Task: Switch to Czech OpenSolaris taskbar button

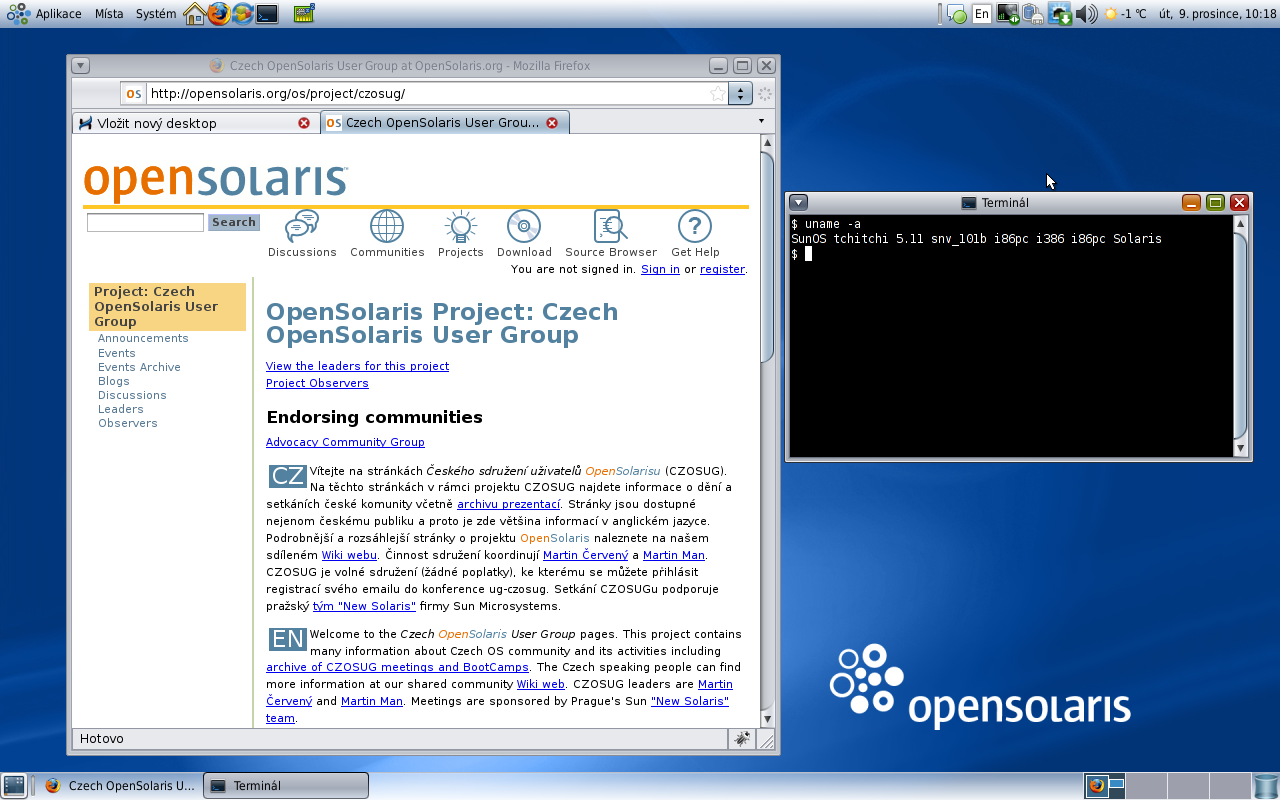Action: pyautogui.click(x=118, y=786)
